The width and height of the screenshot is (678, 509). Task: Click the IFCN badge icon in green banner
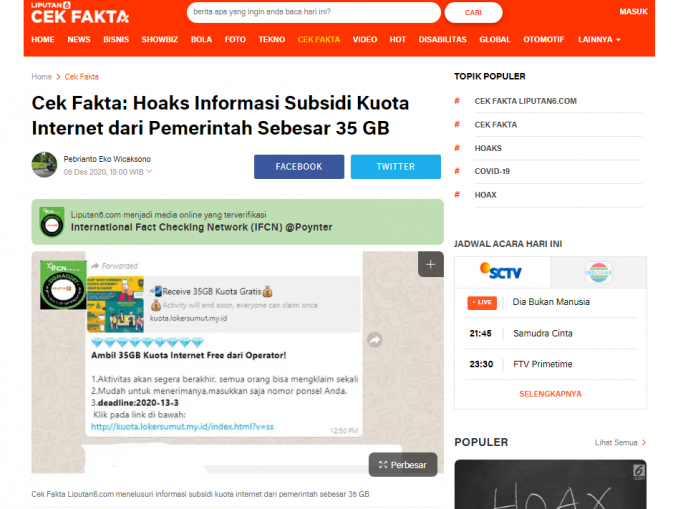coord(52,221)
